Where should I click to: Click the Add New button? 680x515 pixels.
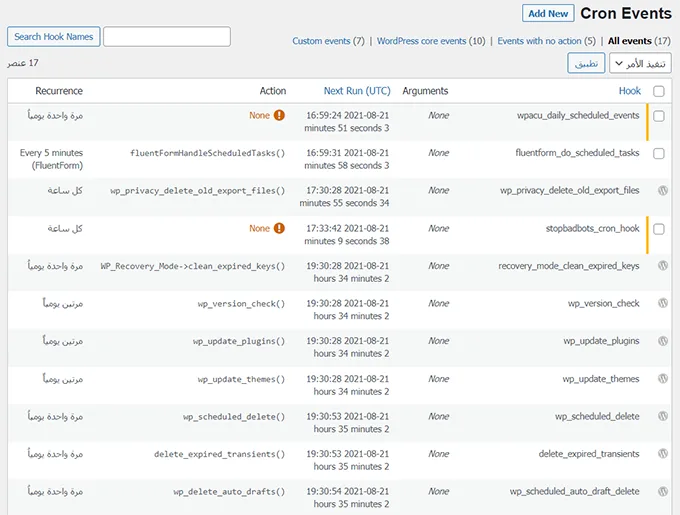(548, 13)
